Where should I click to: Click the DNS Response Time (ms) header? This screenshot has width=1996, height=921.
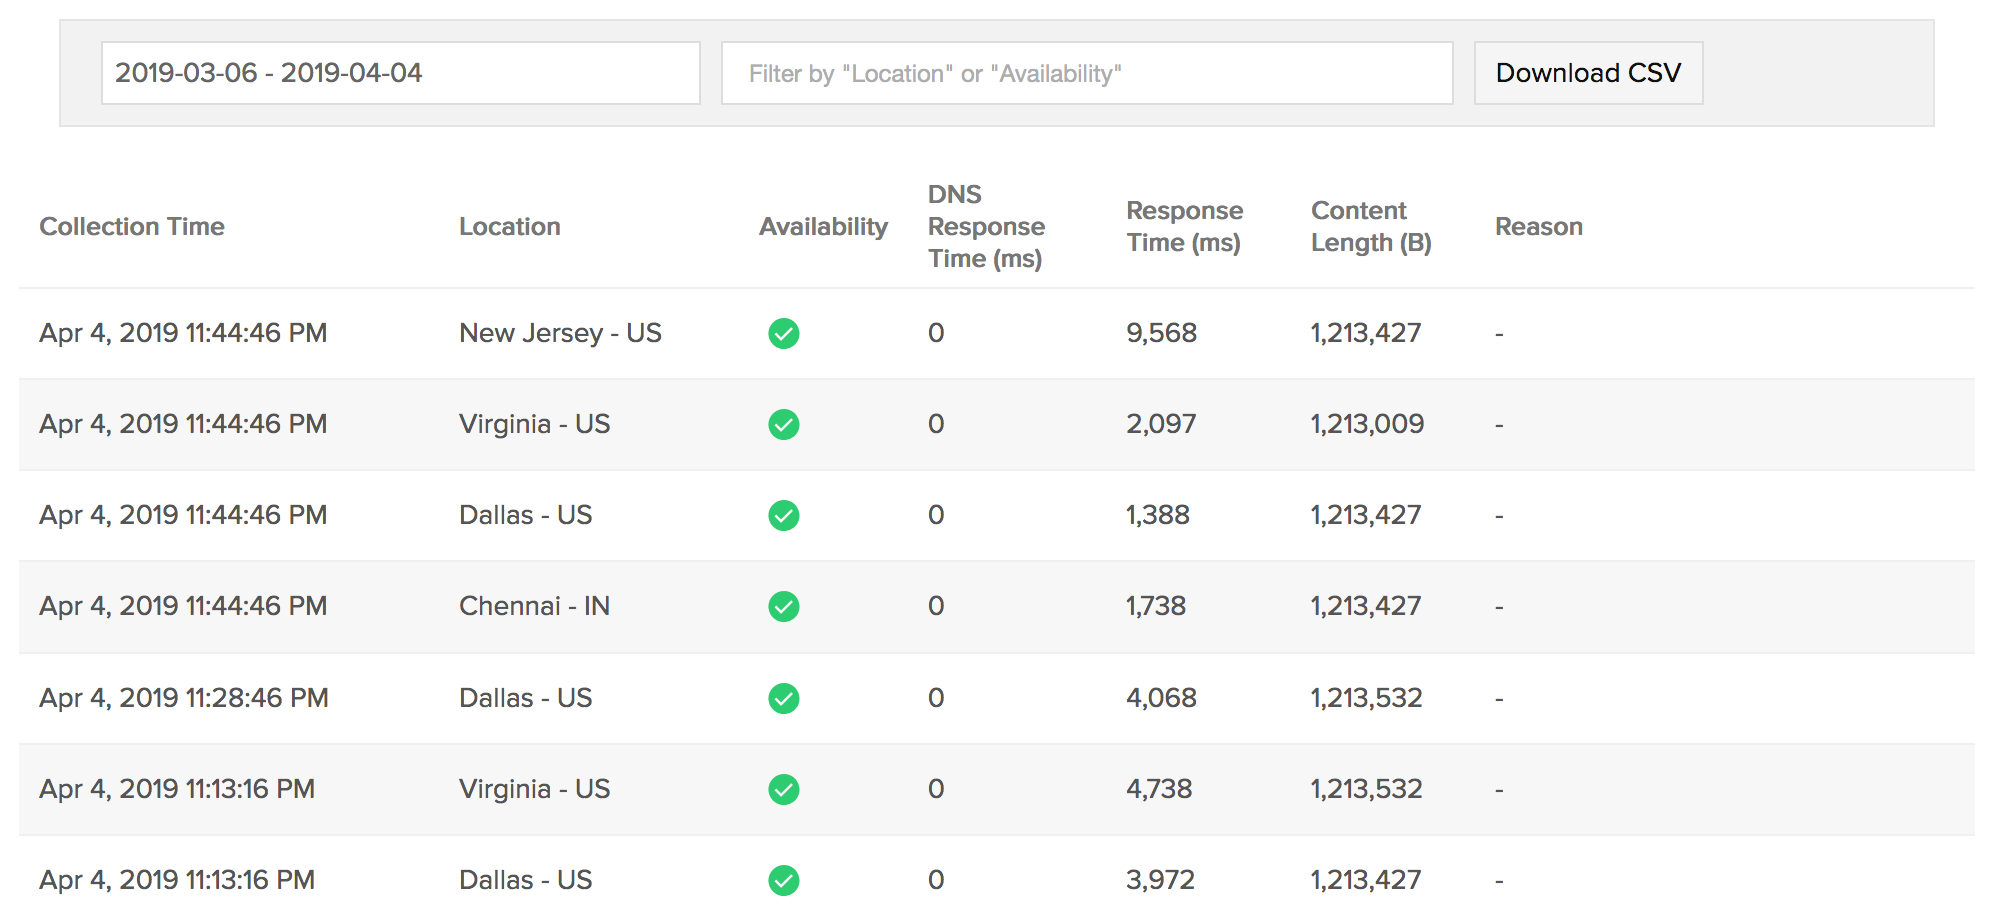[x=986, y=227]
